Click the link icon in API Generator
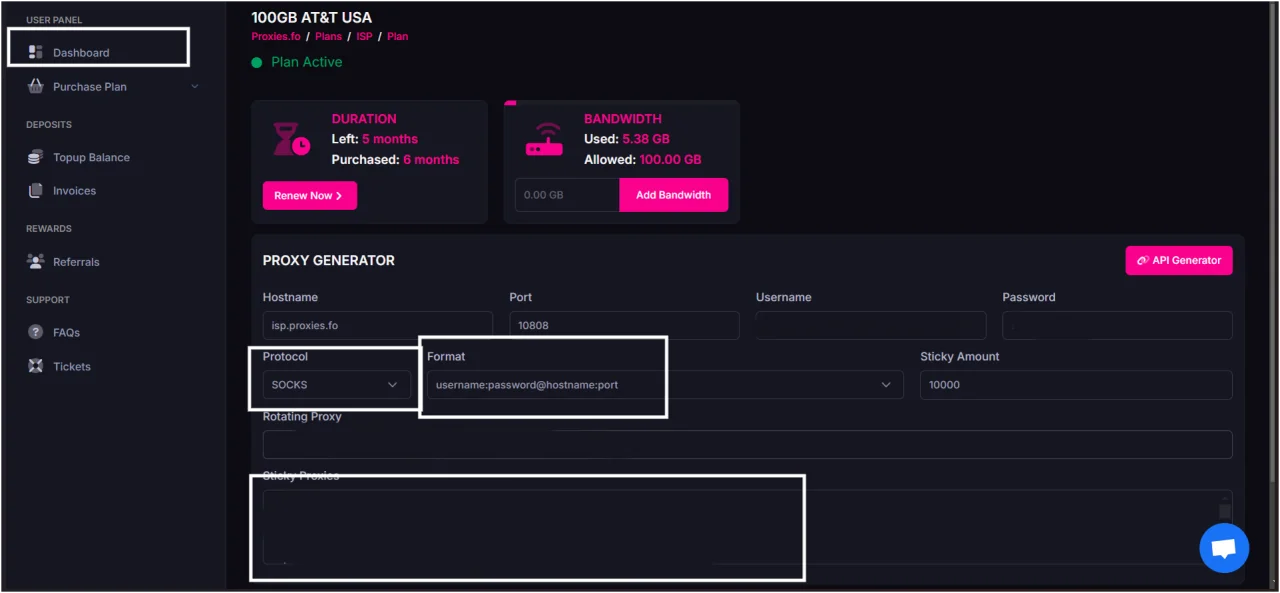The width and height of the screenshot is (1280, 593). (1142, 260)
